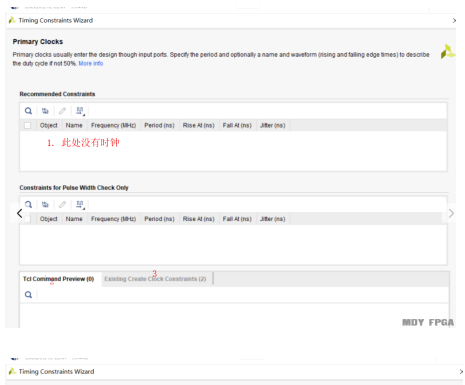Open Existing Create Clock Constraints (2) tab
The image size is (465, 385).
click(x=155, y=279)
